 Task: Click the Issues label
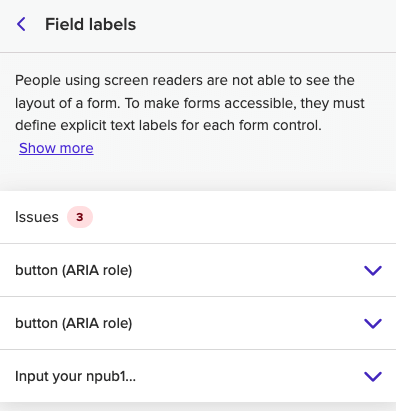click(x=37, y=217)
